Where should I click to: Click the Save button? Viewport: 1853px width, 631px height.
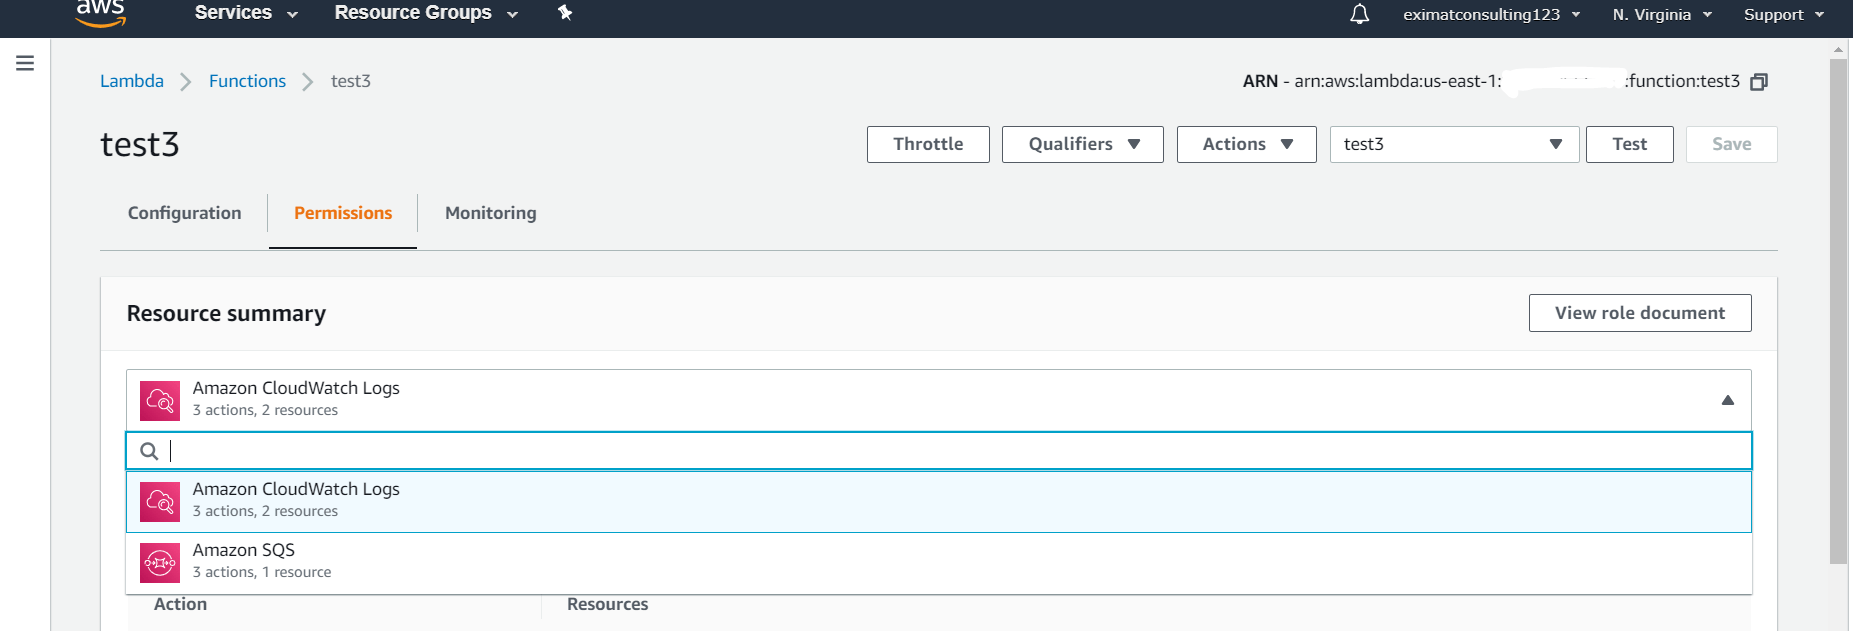[1732, 144]
